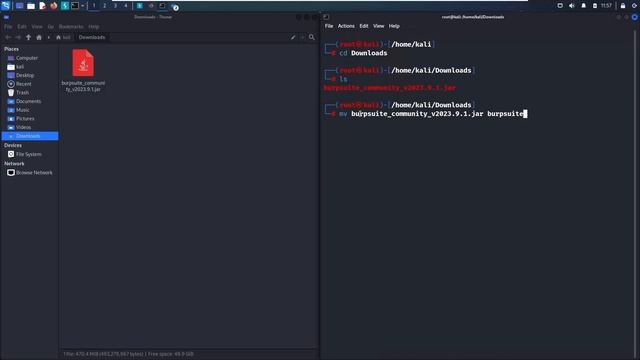Open the text editor launcher in panel
Image resolution: width=640 pixels, height=360 pixels.
coord(42,6)
